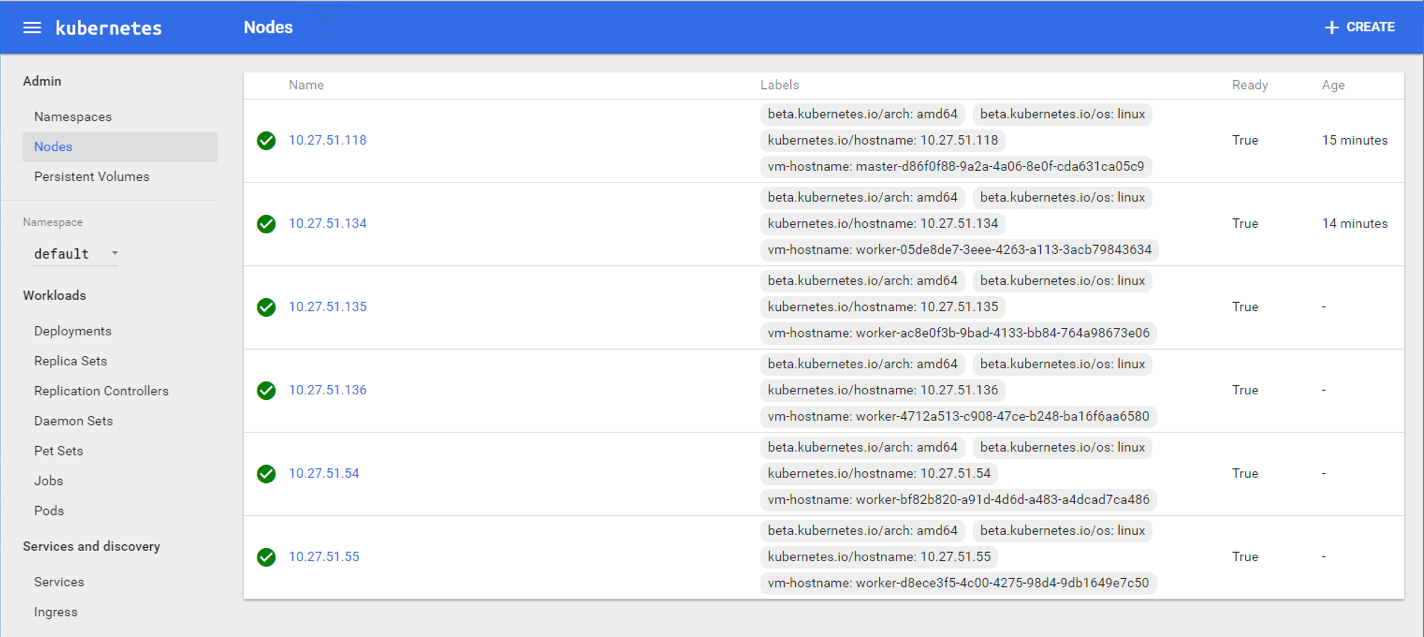Viewport: 1424px width, 637px height.
Task: Click green status icon for node 10.27.51.54
Action: (266, 474)
